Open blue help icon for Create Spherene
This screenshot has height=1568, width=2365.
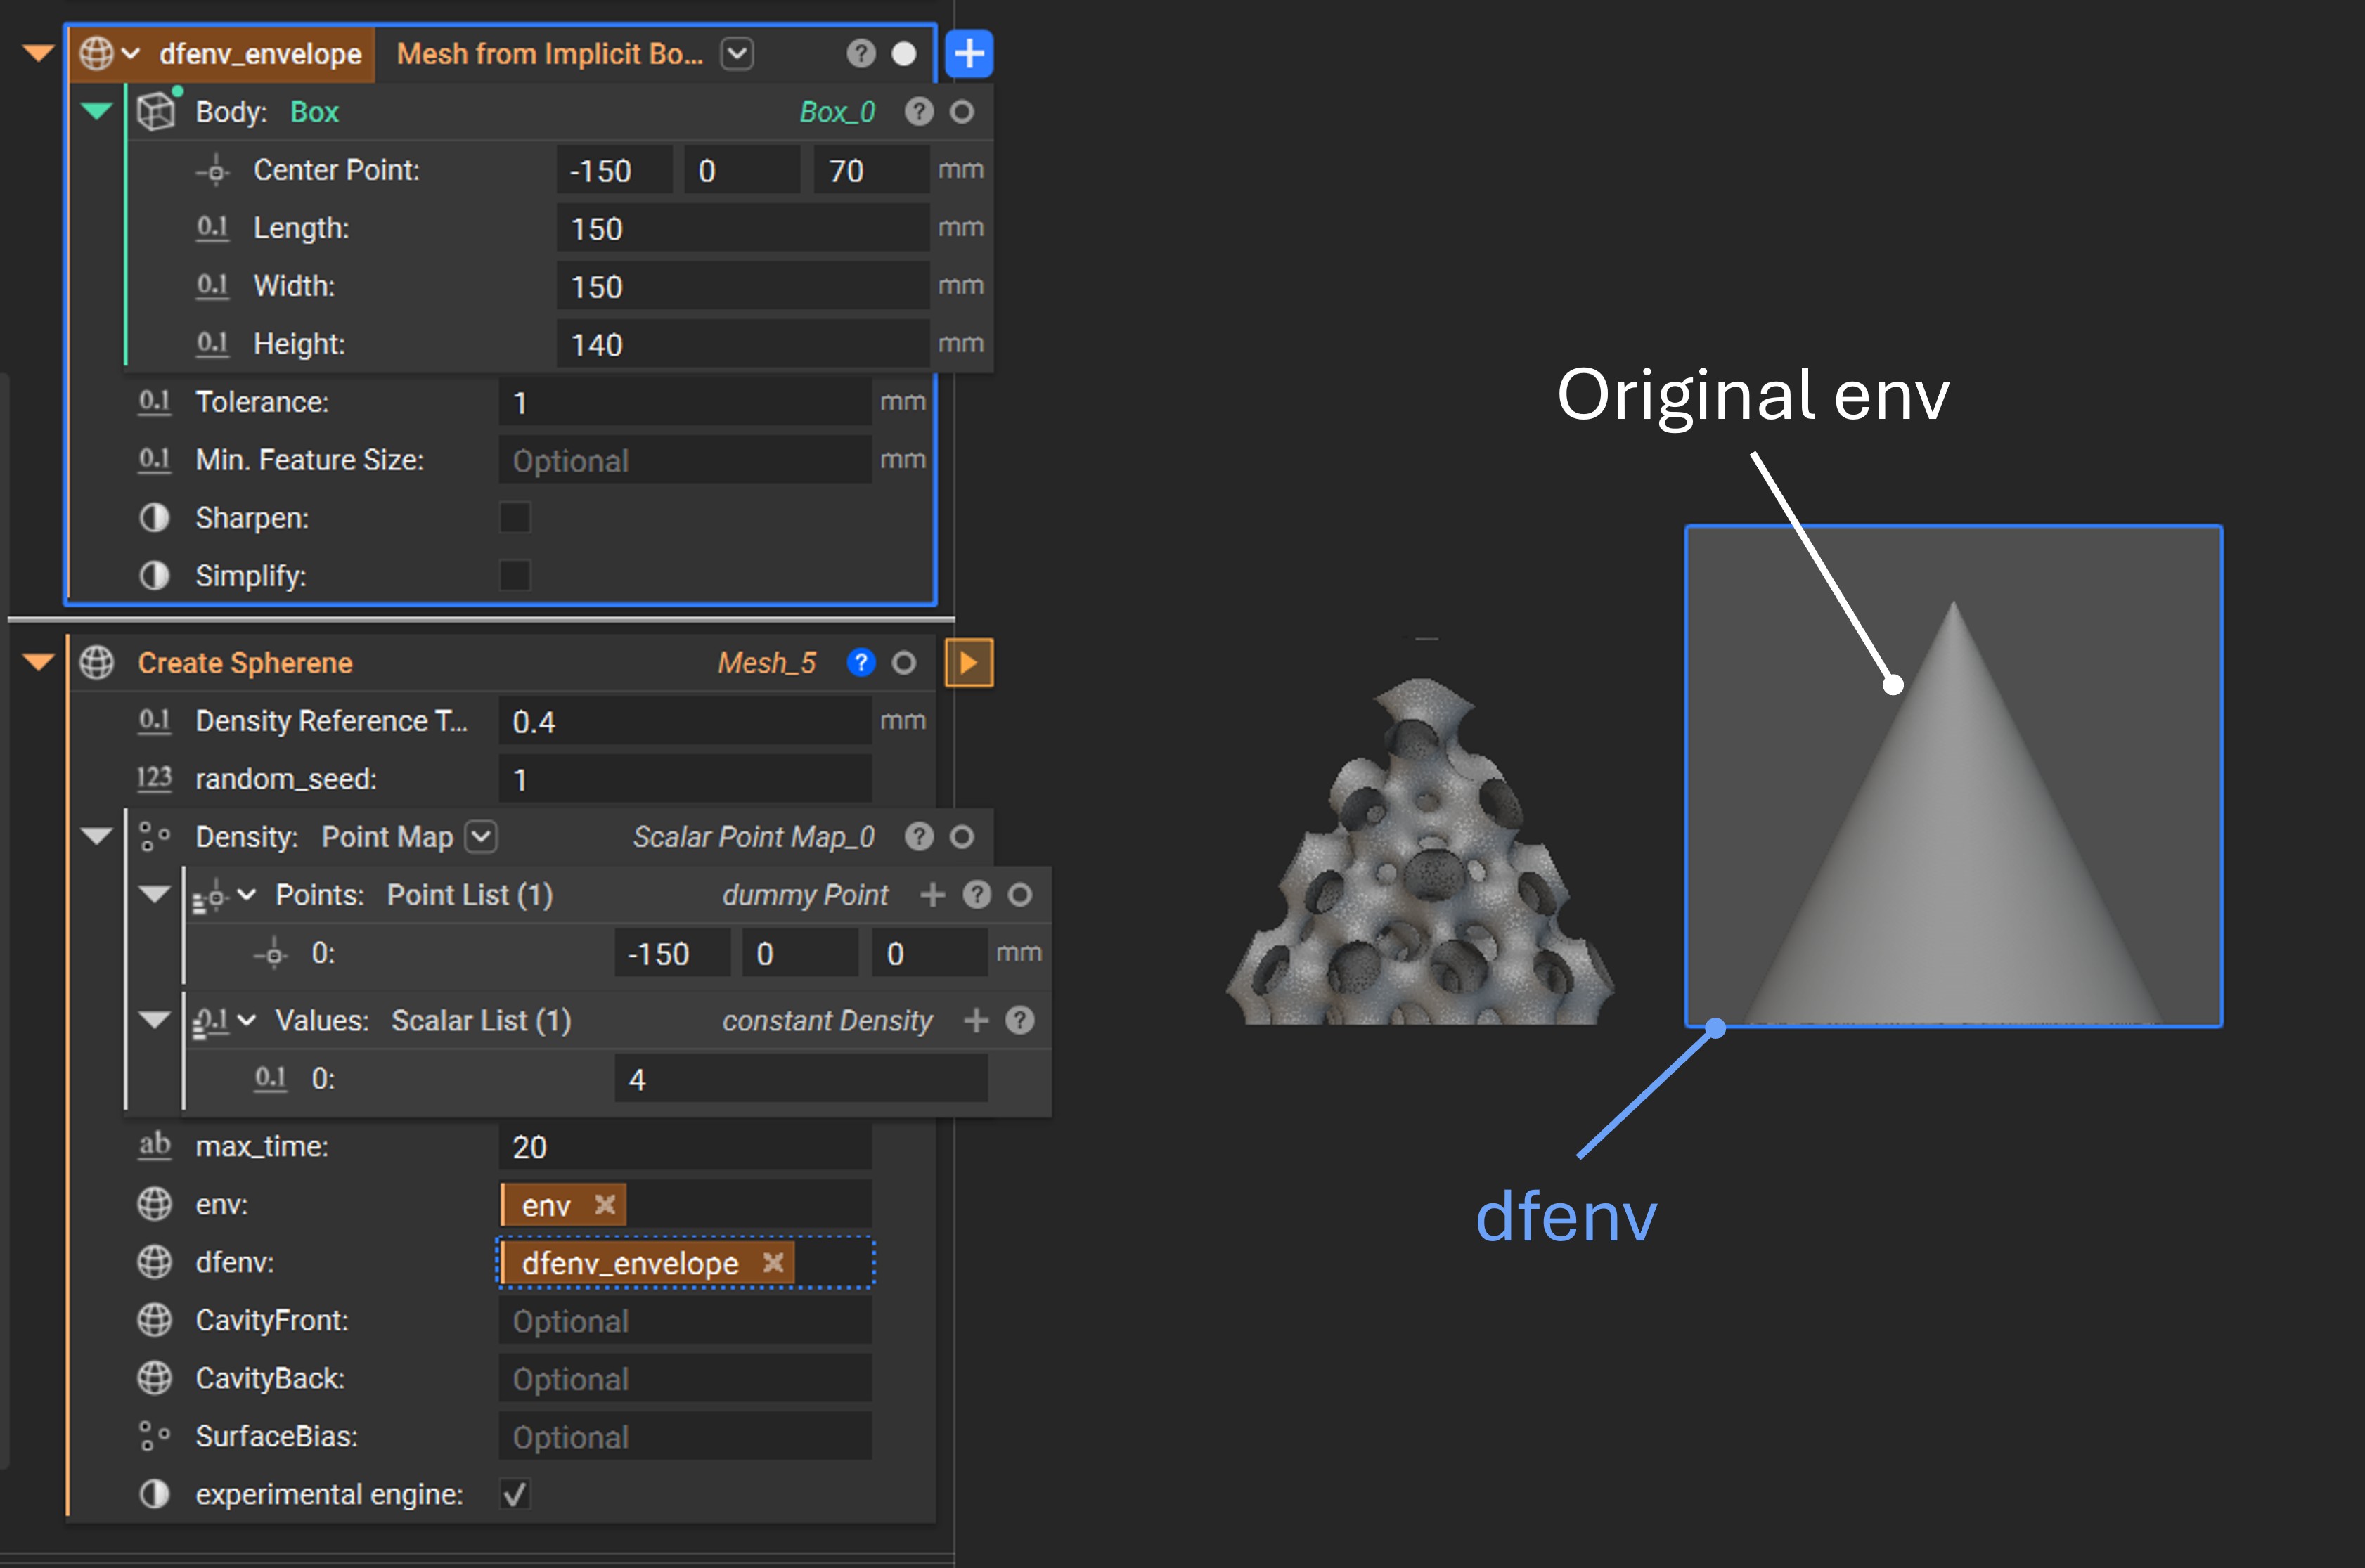pyautogui.click(x=860, y=663)
